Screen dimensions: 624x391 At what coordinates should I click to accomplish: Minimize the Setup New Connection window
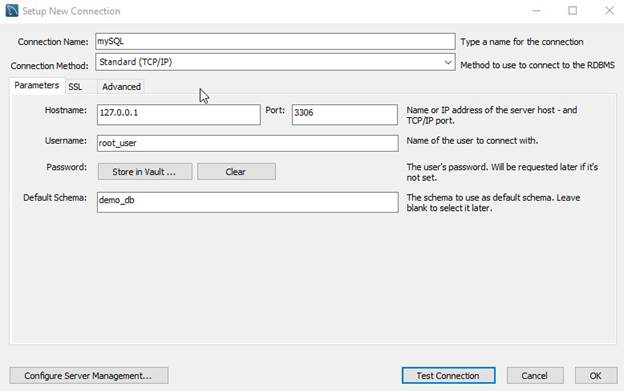coord(536,11)
